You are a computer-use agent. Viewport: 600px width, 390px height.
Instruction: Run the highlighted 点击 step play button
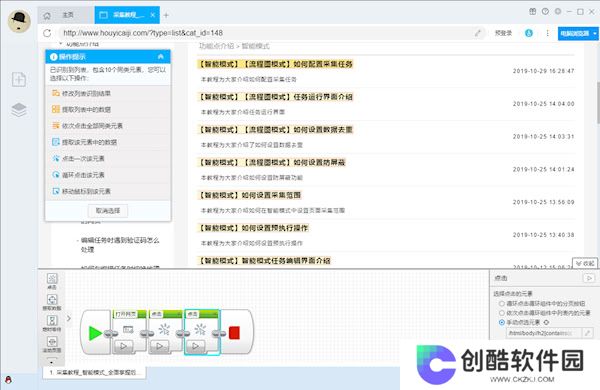(x=196, y=346)
